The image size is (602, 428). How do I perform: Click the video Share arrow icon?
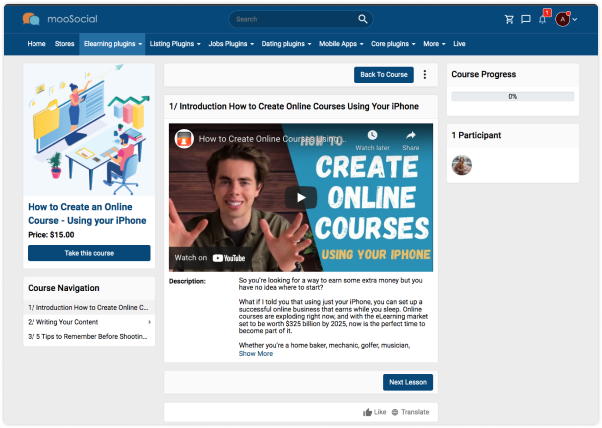[411, 135]
